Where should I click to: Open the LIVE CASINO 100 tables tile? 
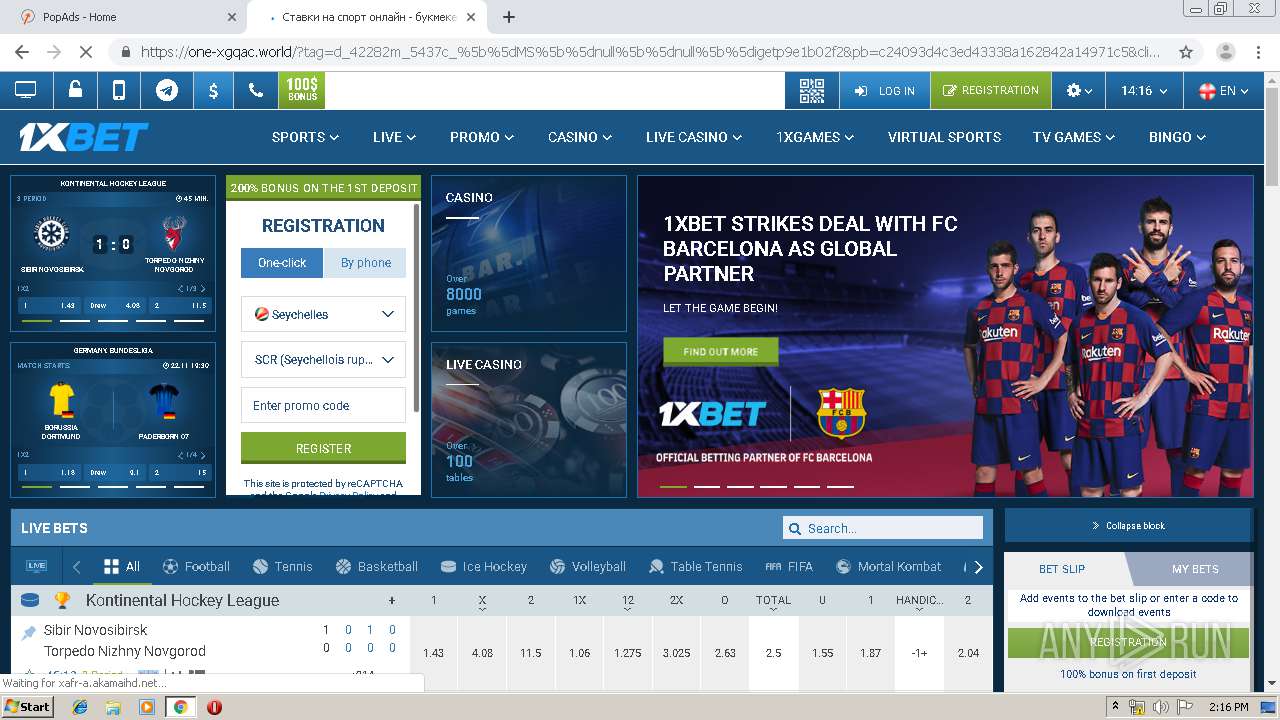[529, 420]
